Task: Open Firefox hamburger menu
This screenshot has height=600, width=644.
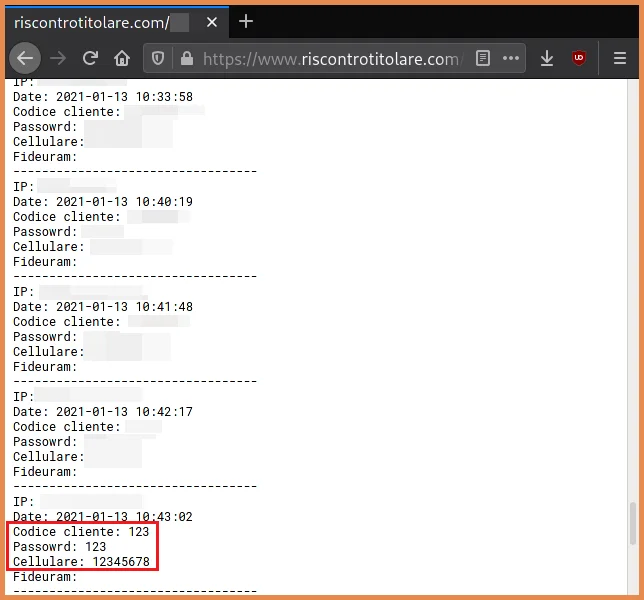Action: [620, 58]
